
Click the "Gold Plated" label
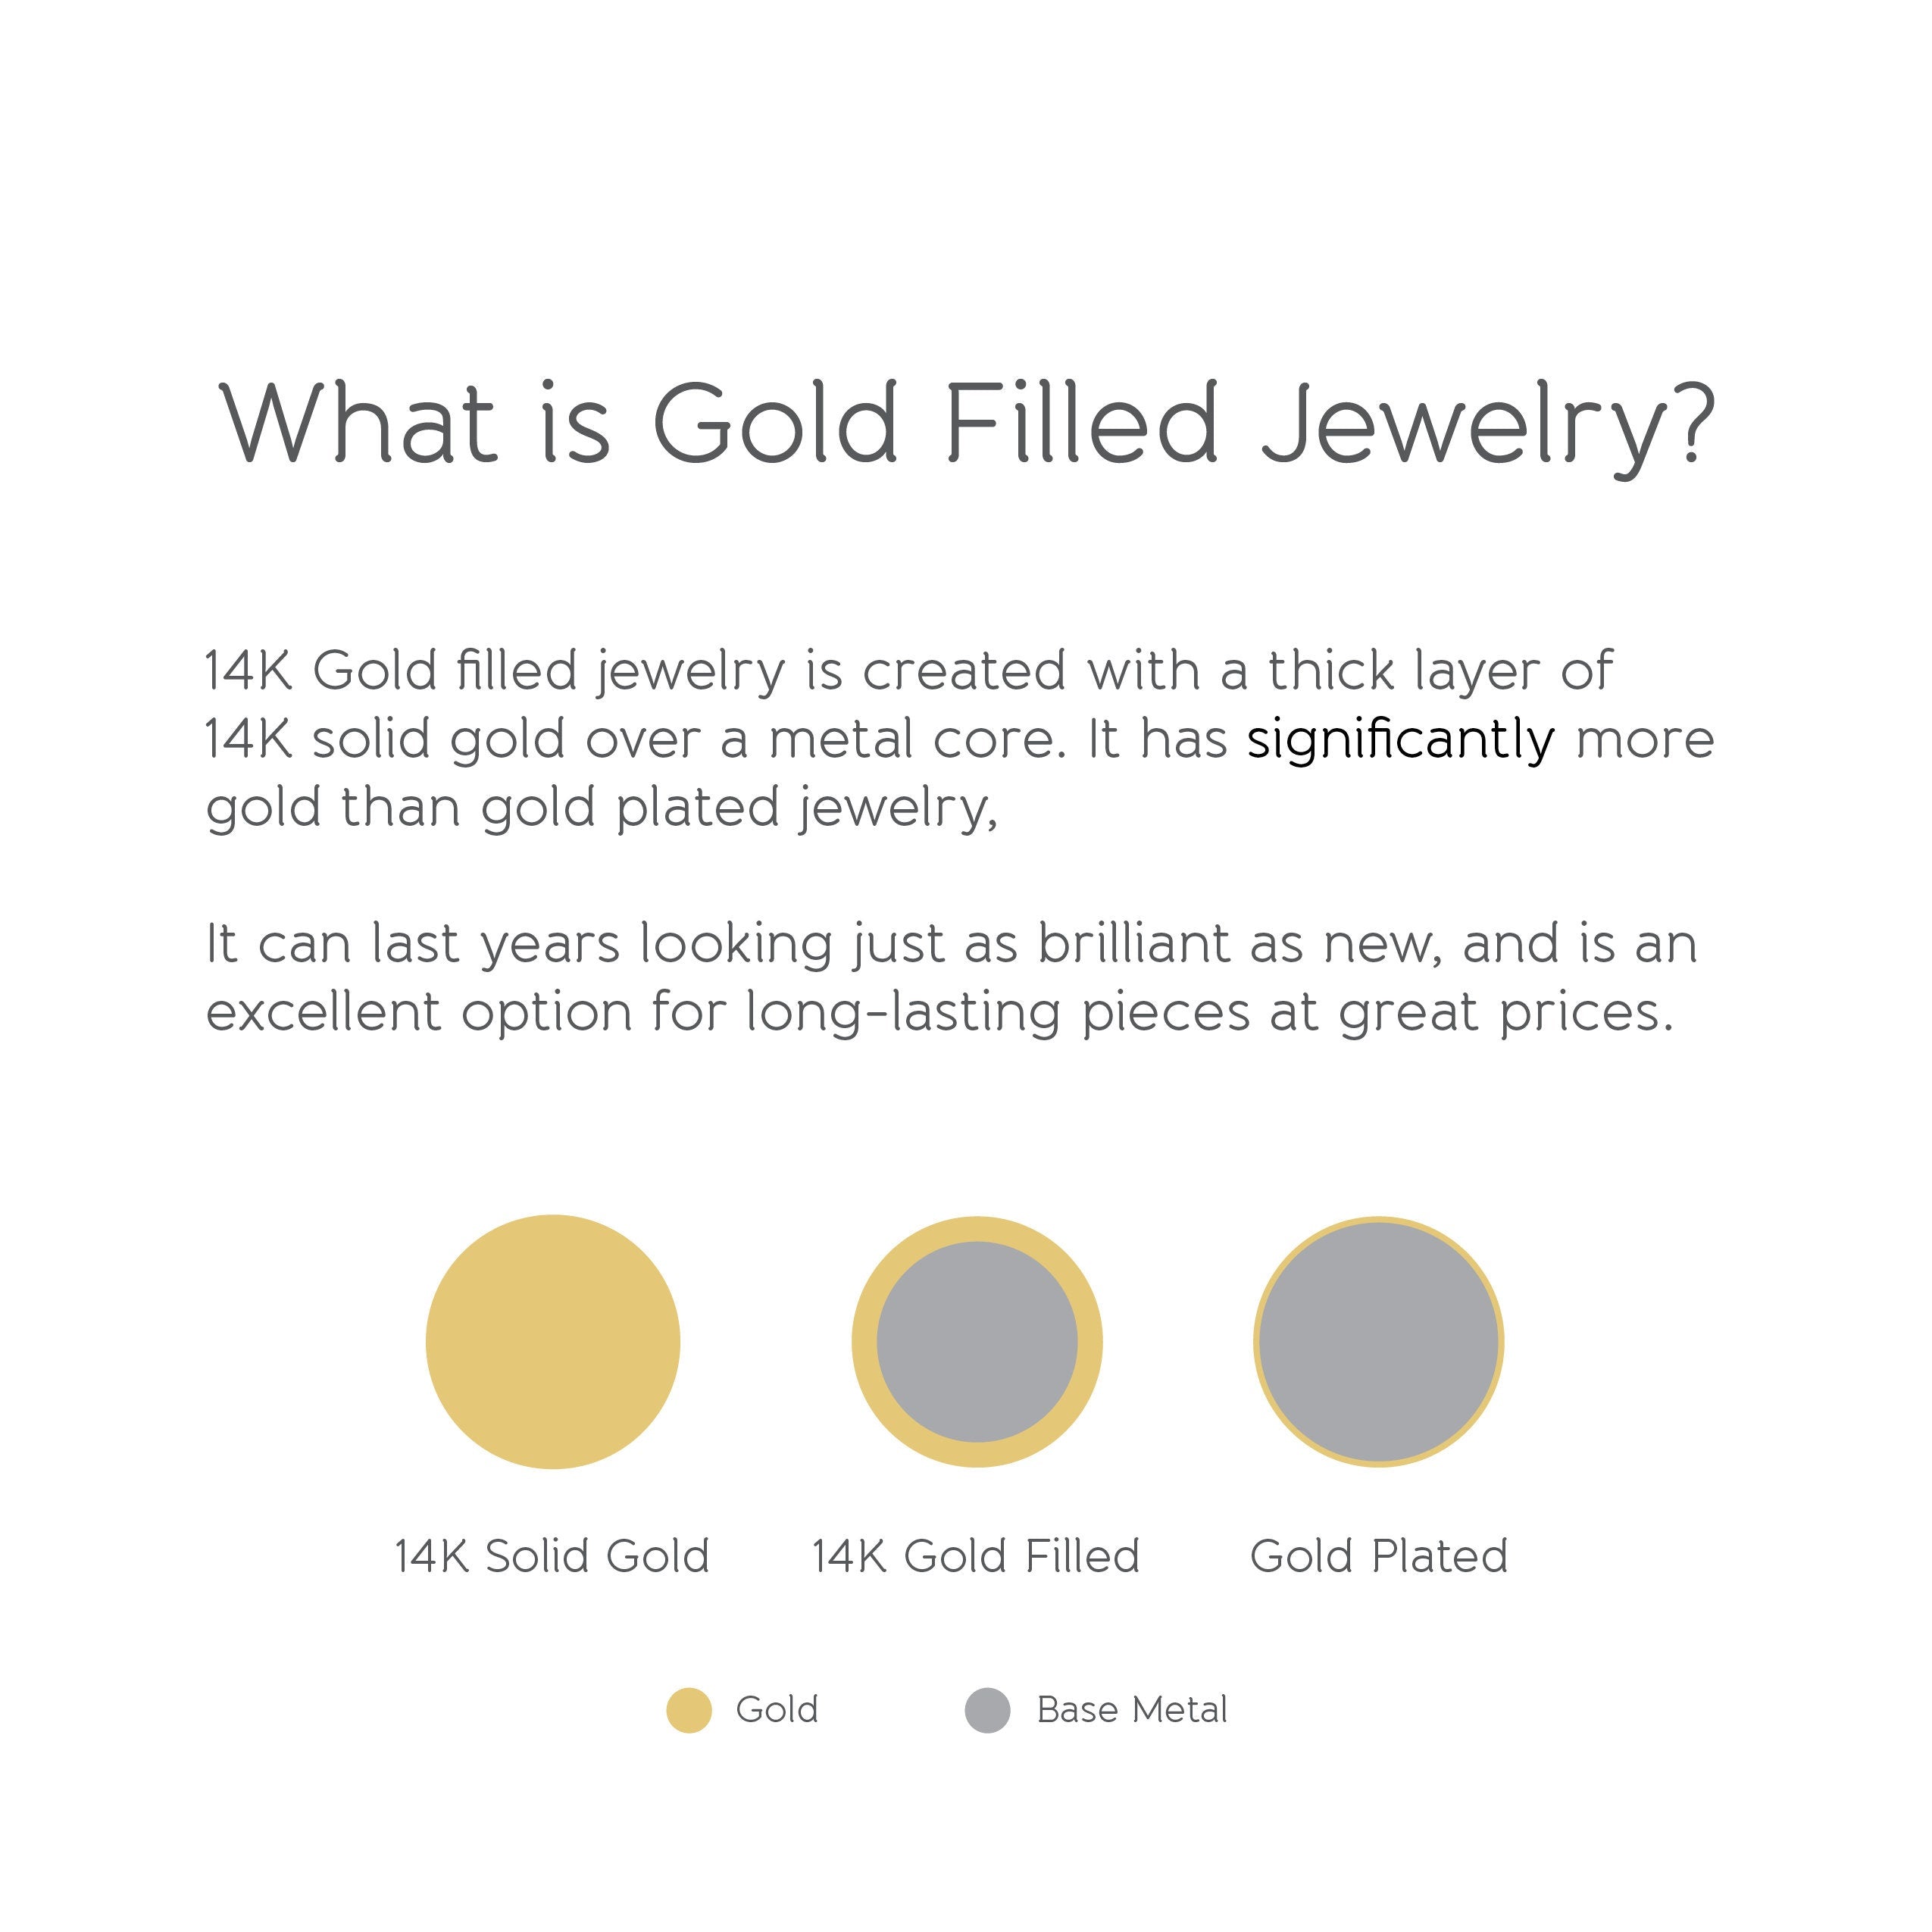coord(1378,1556)
